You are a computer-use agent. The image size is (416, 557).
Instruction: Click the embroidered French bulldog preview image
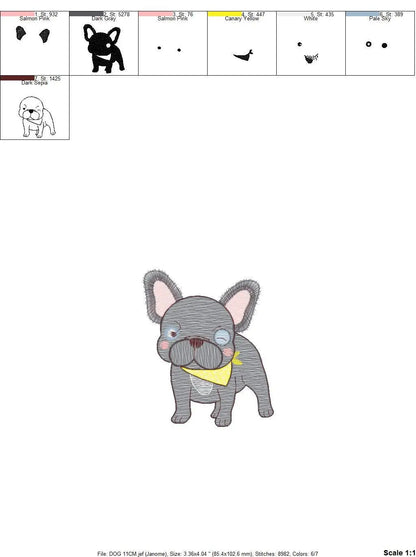tap(208, 348)
